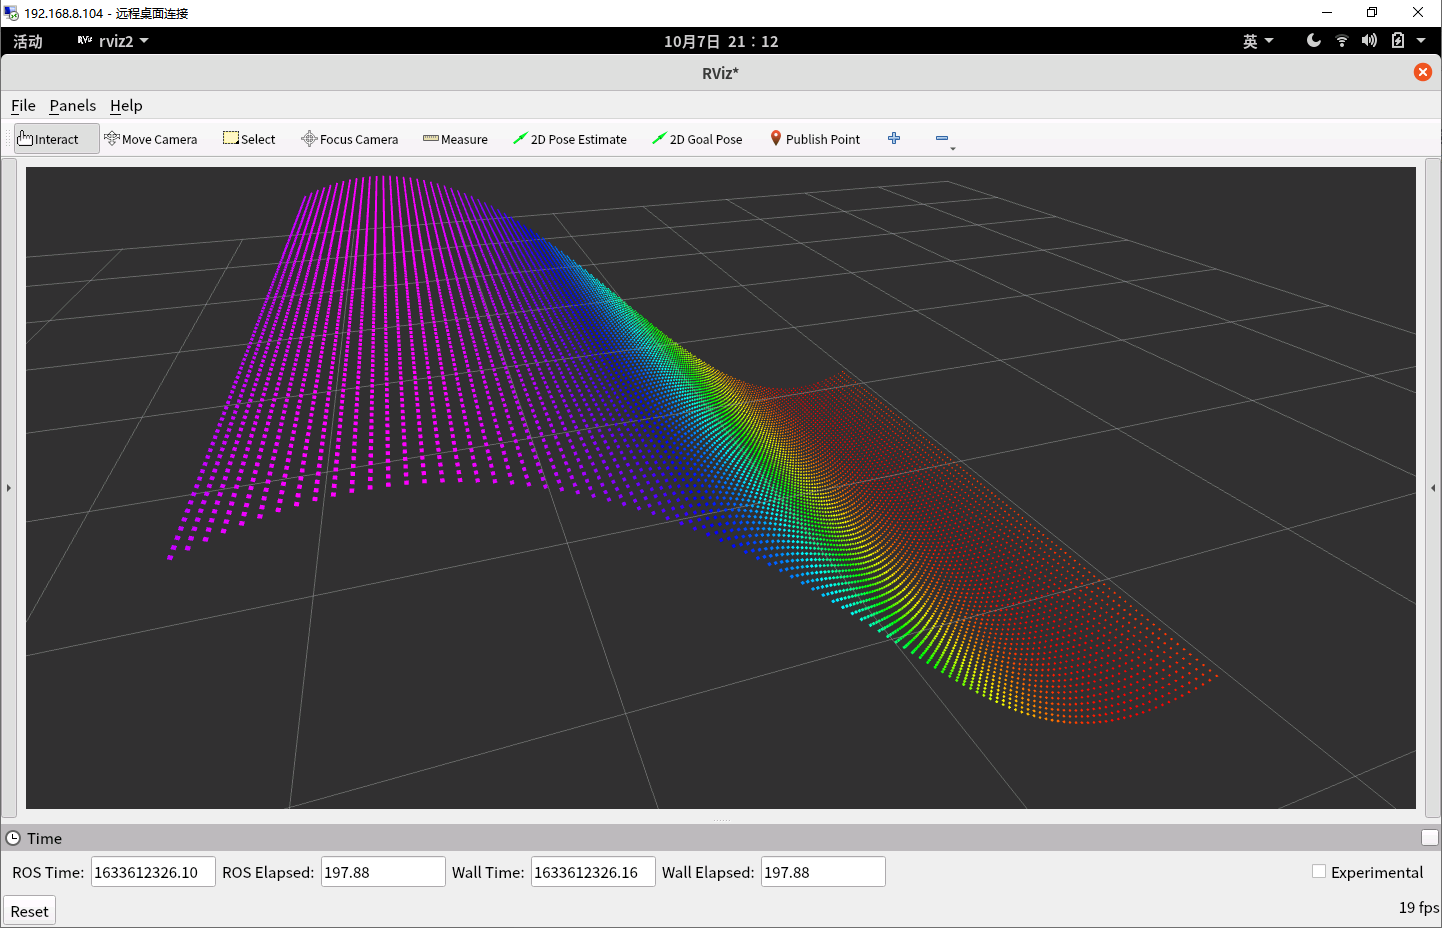Click the 19 fps readout
1442x928 pixels.
(x=1418, y=907)
